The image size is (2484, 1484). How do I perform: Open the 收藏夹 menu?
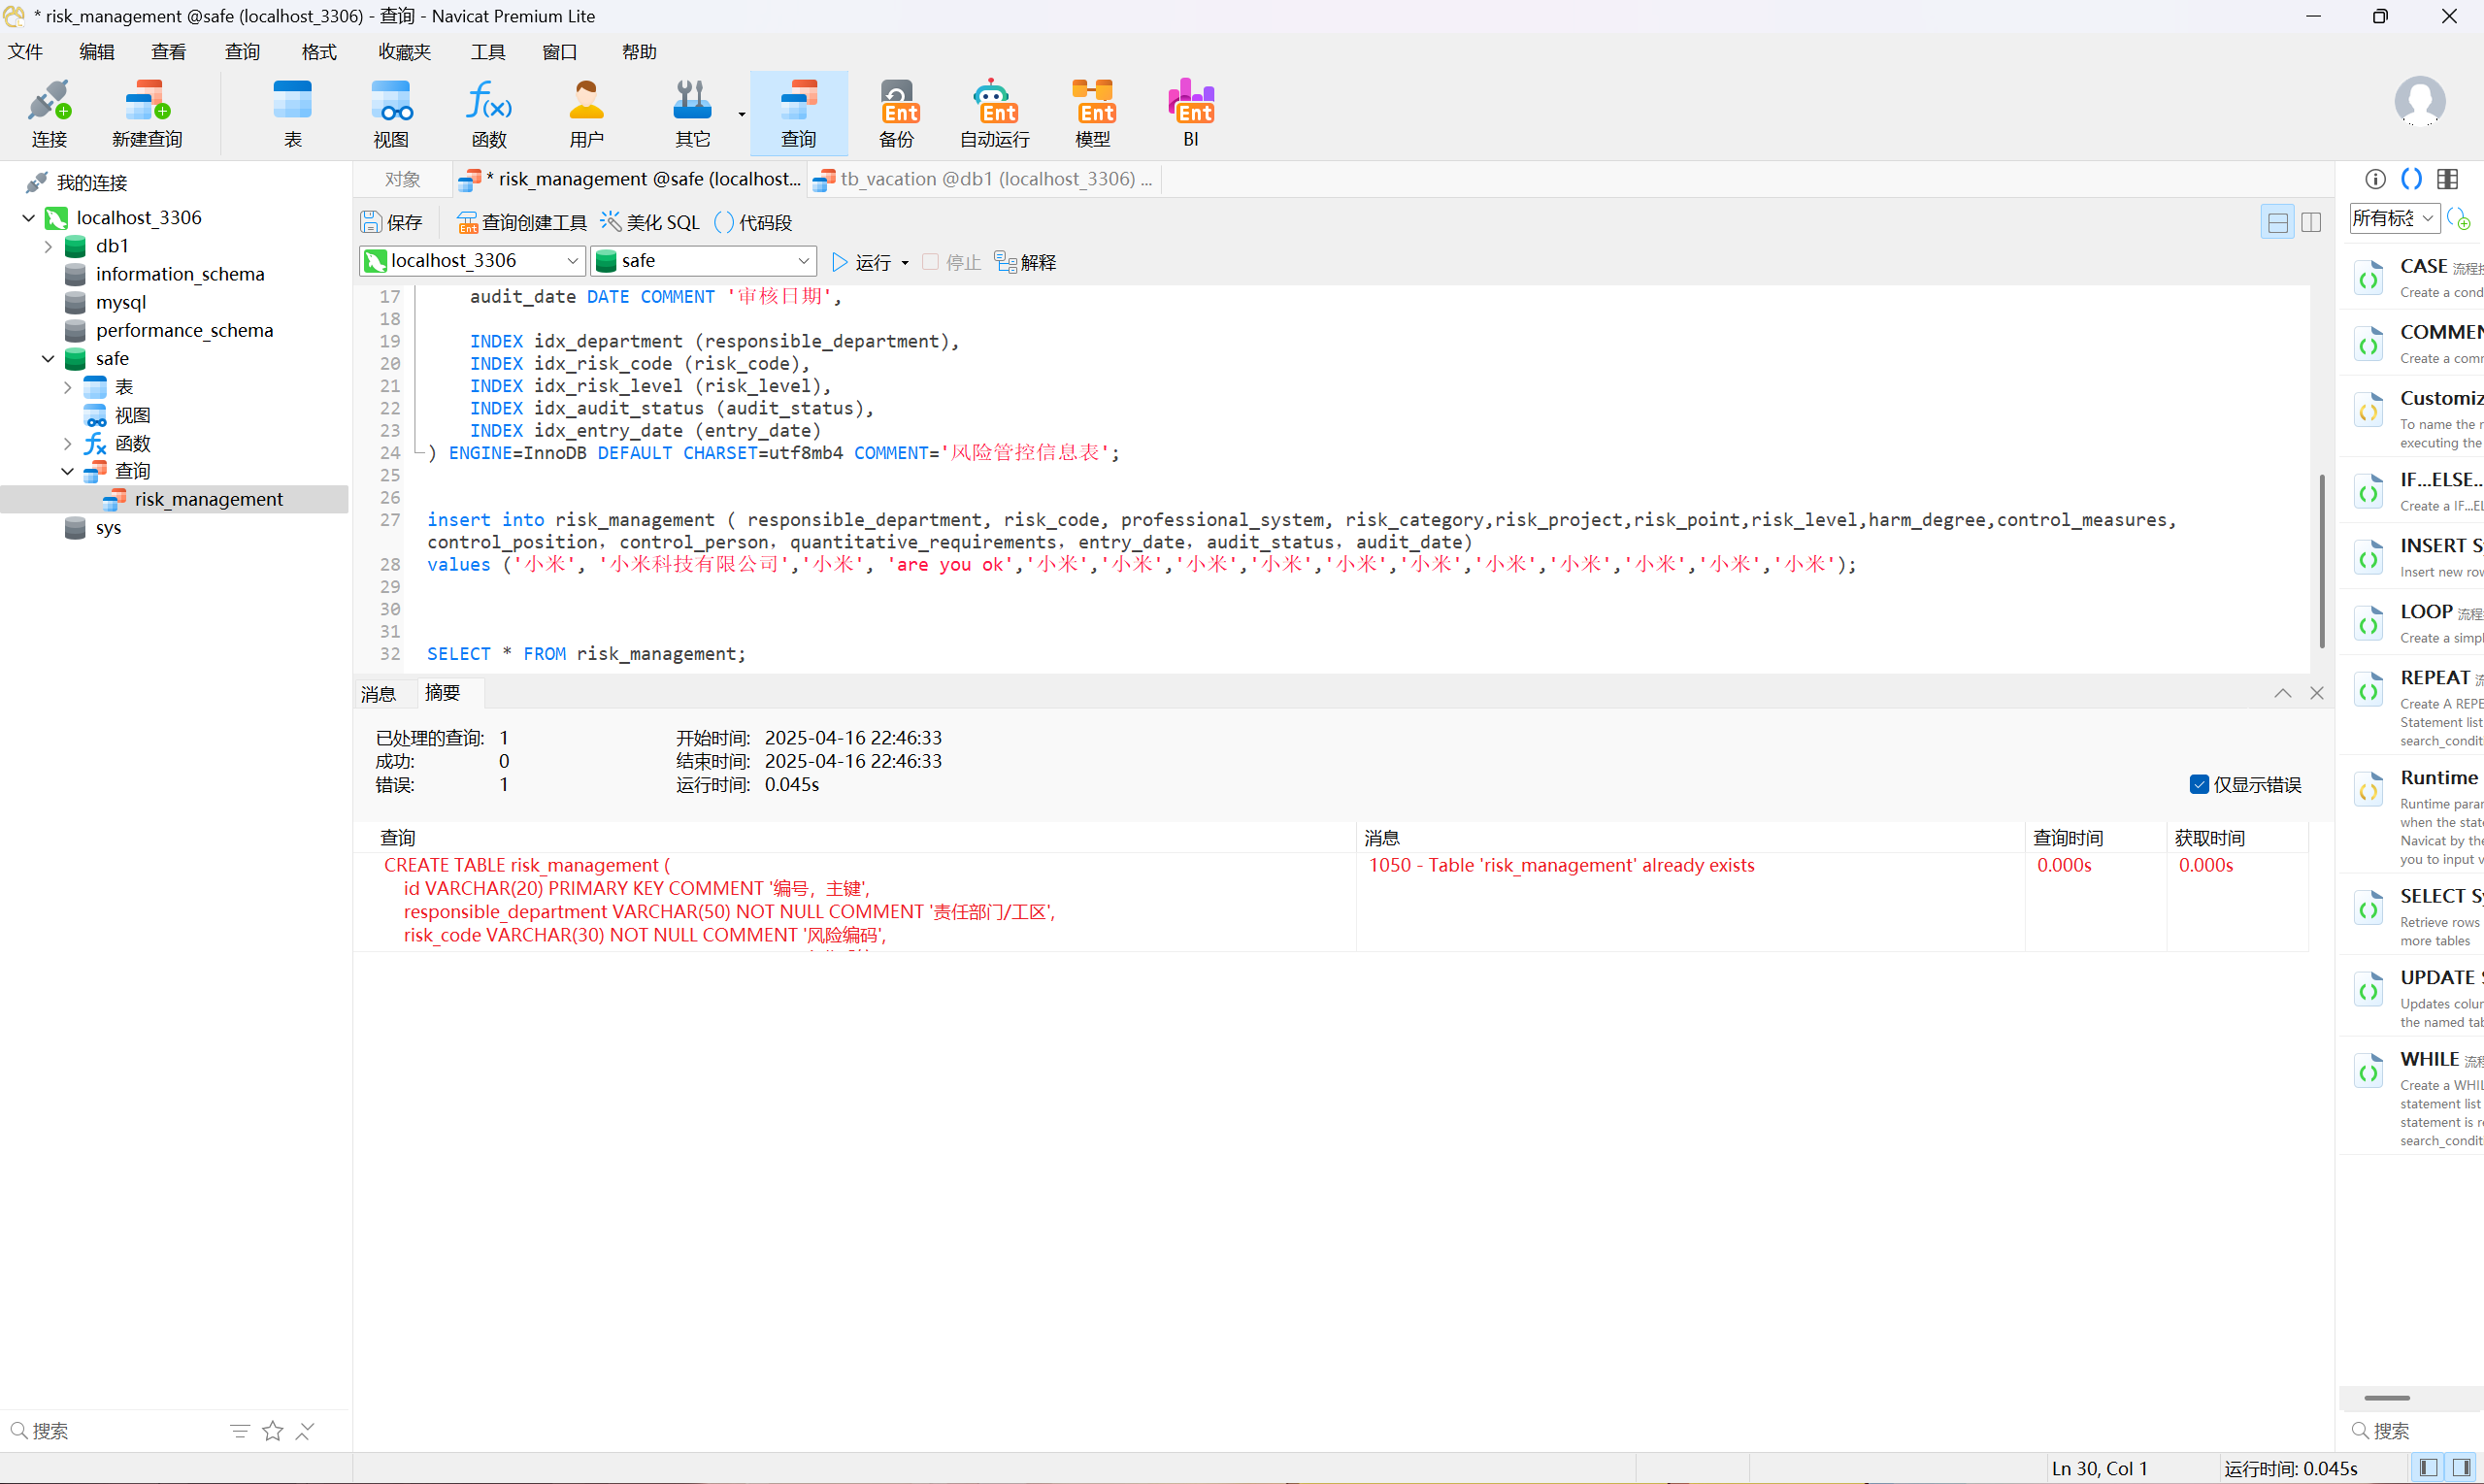pos(404,52)
